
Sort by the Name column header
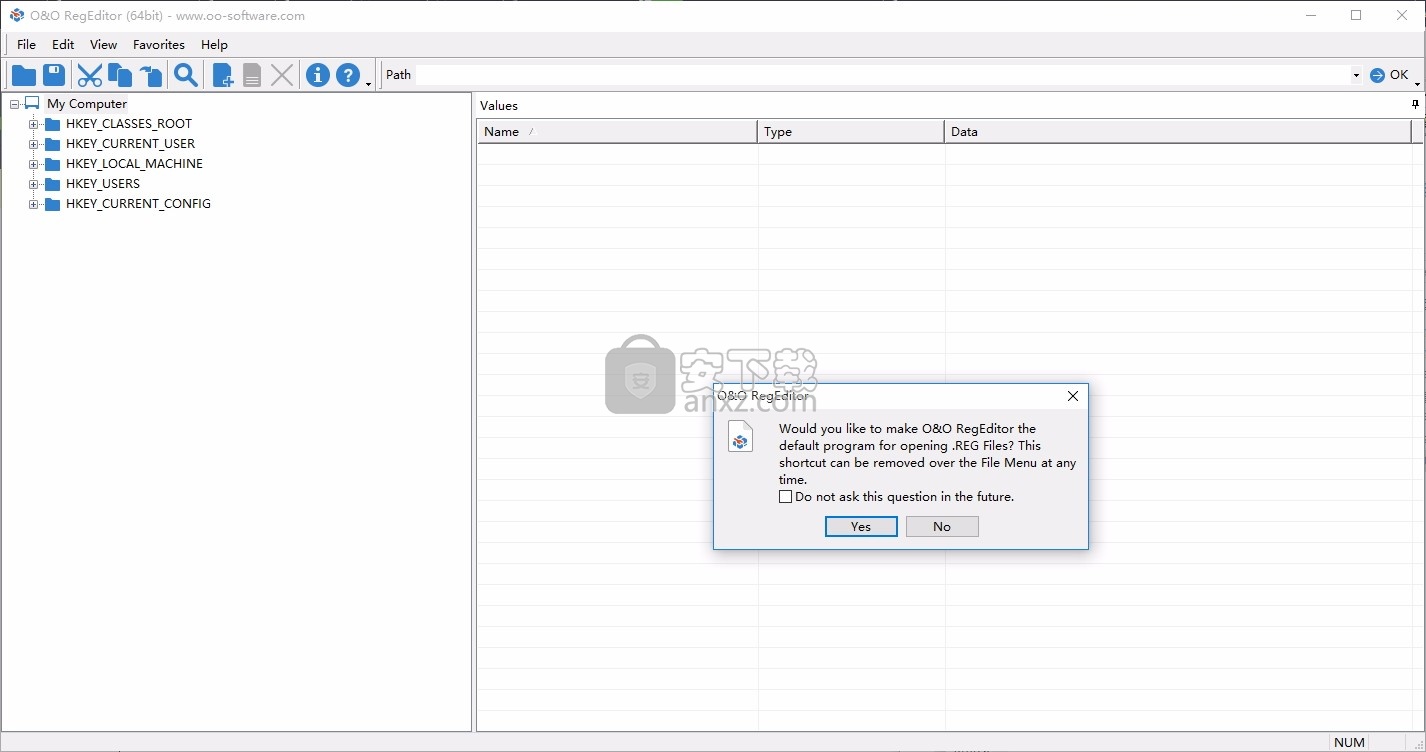617,131
